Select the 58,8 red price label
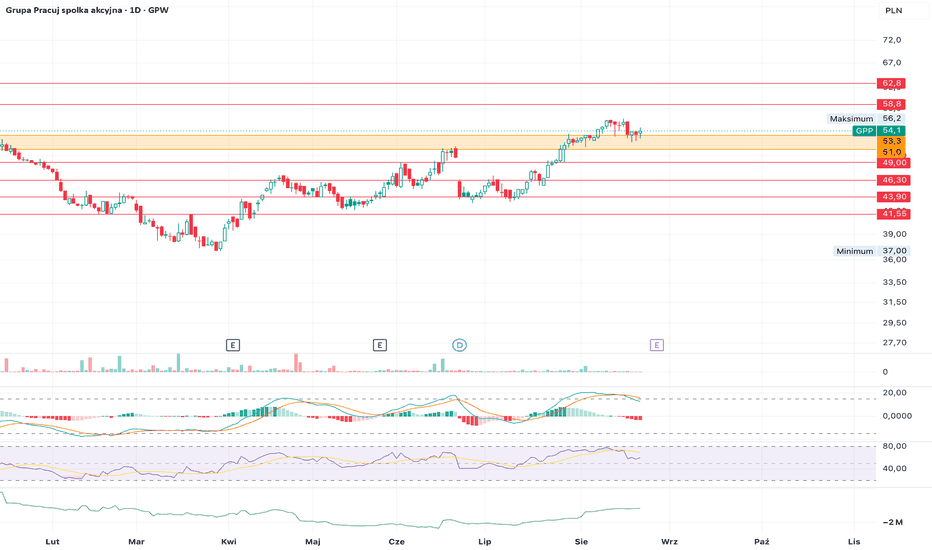 point(891,104)
